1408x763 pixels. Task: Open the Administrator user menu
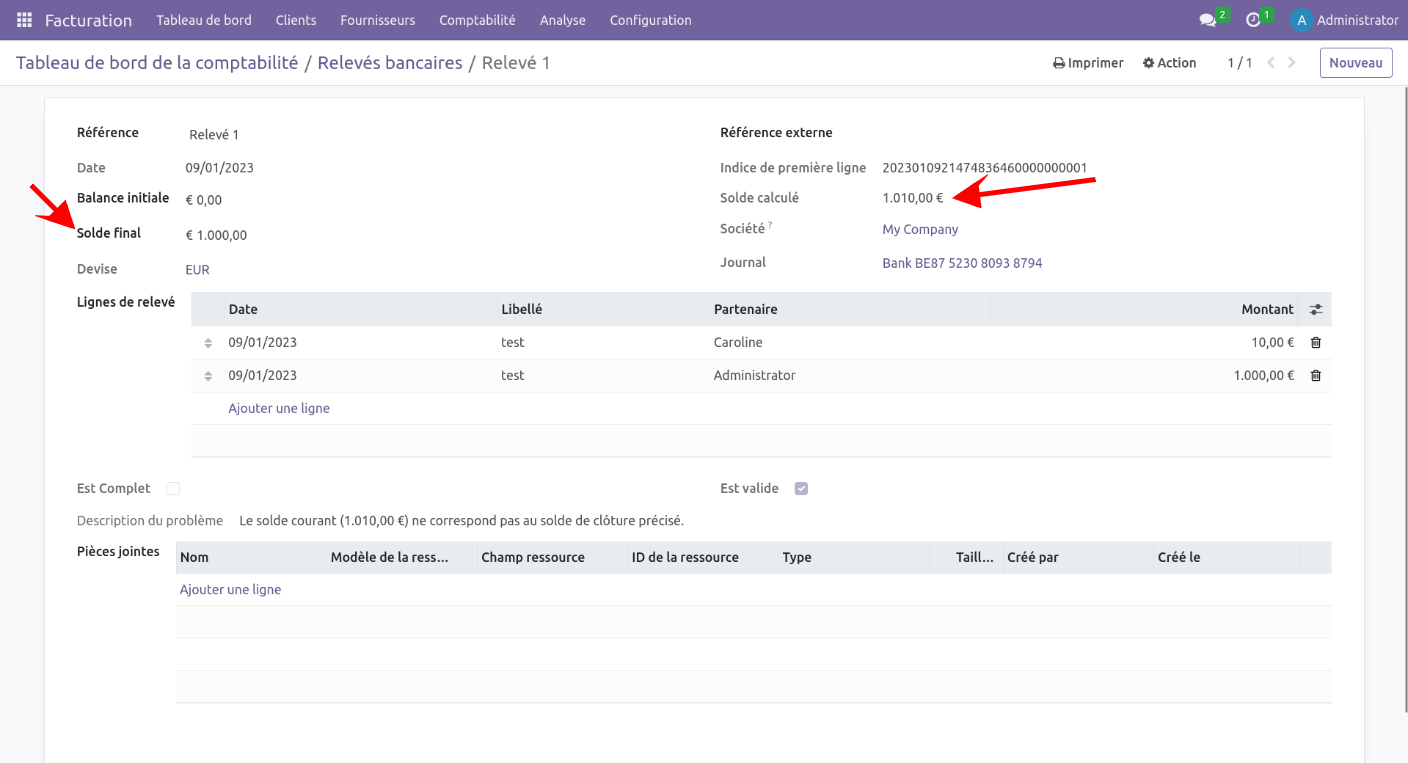pyautogui.click(x=1345, y=20)
